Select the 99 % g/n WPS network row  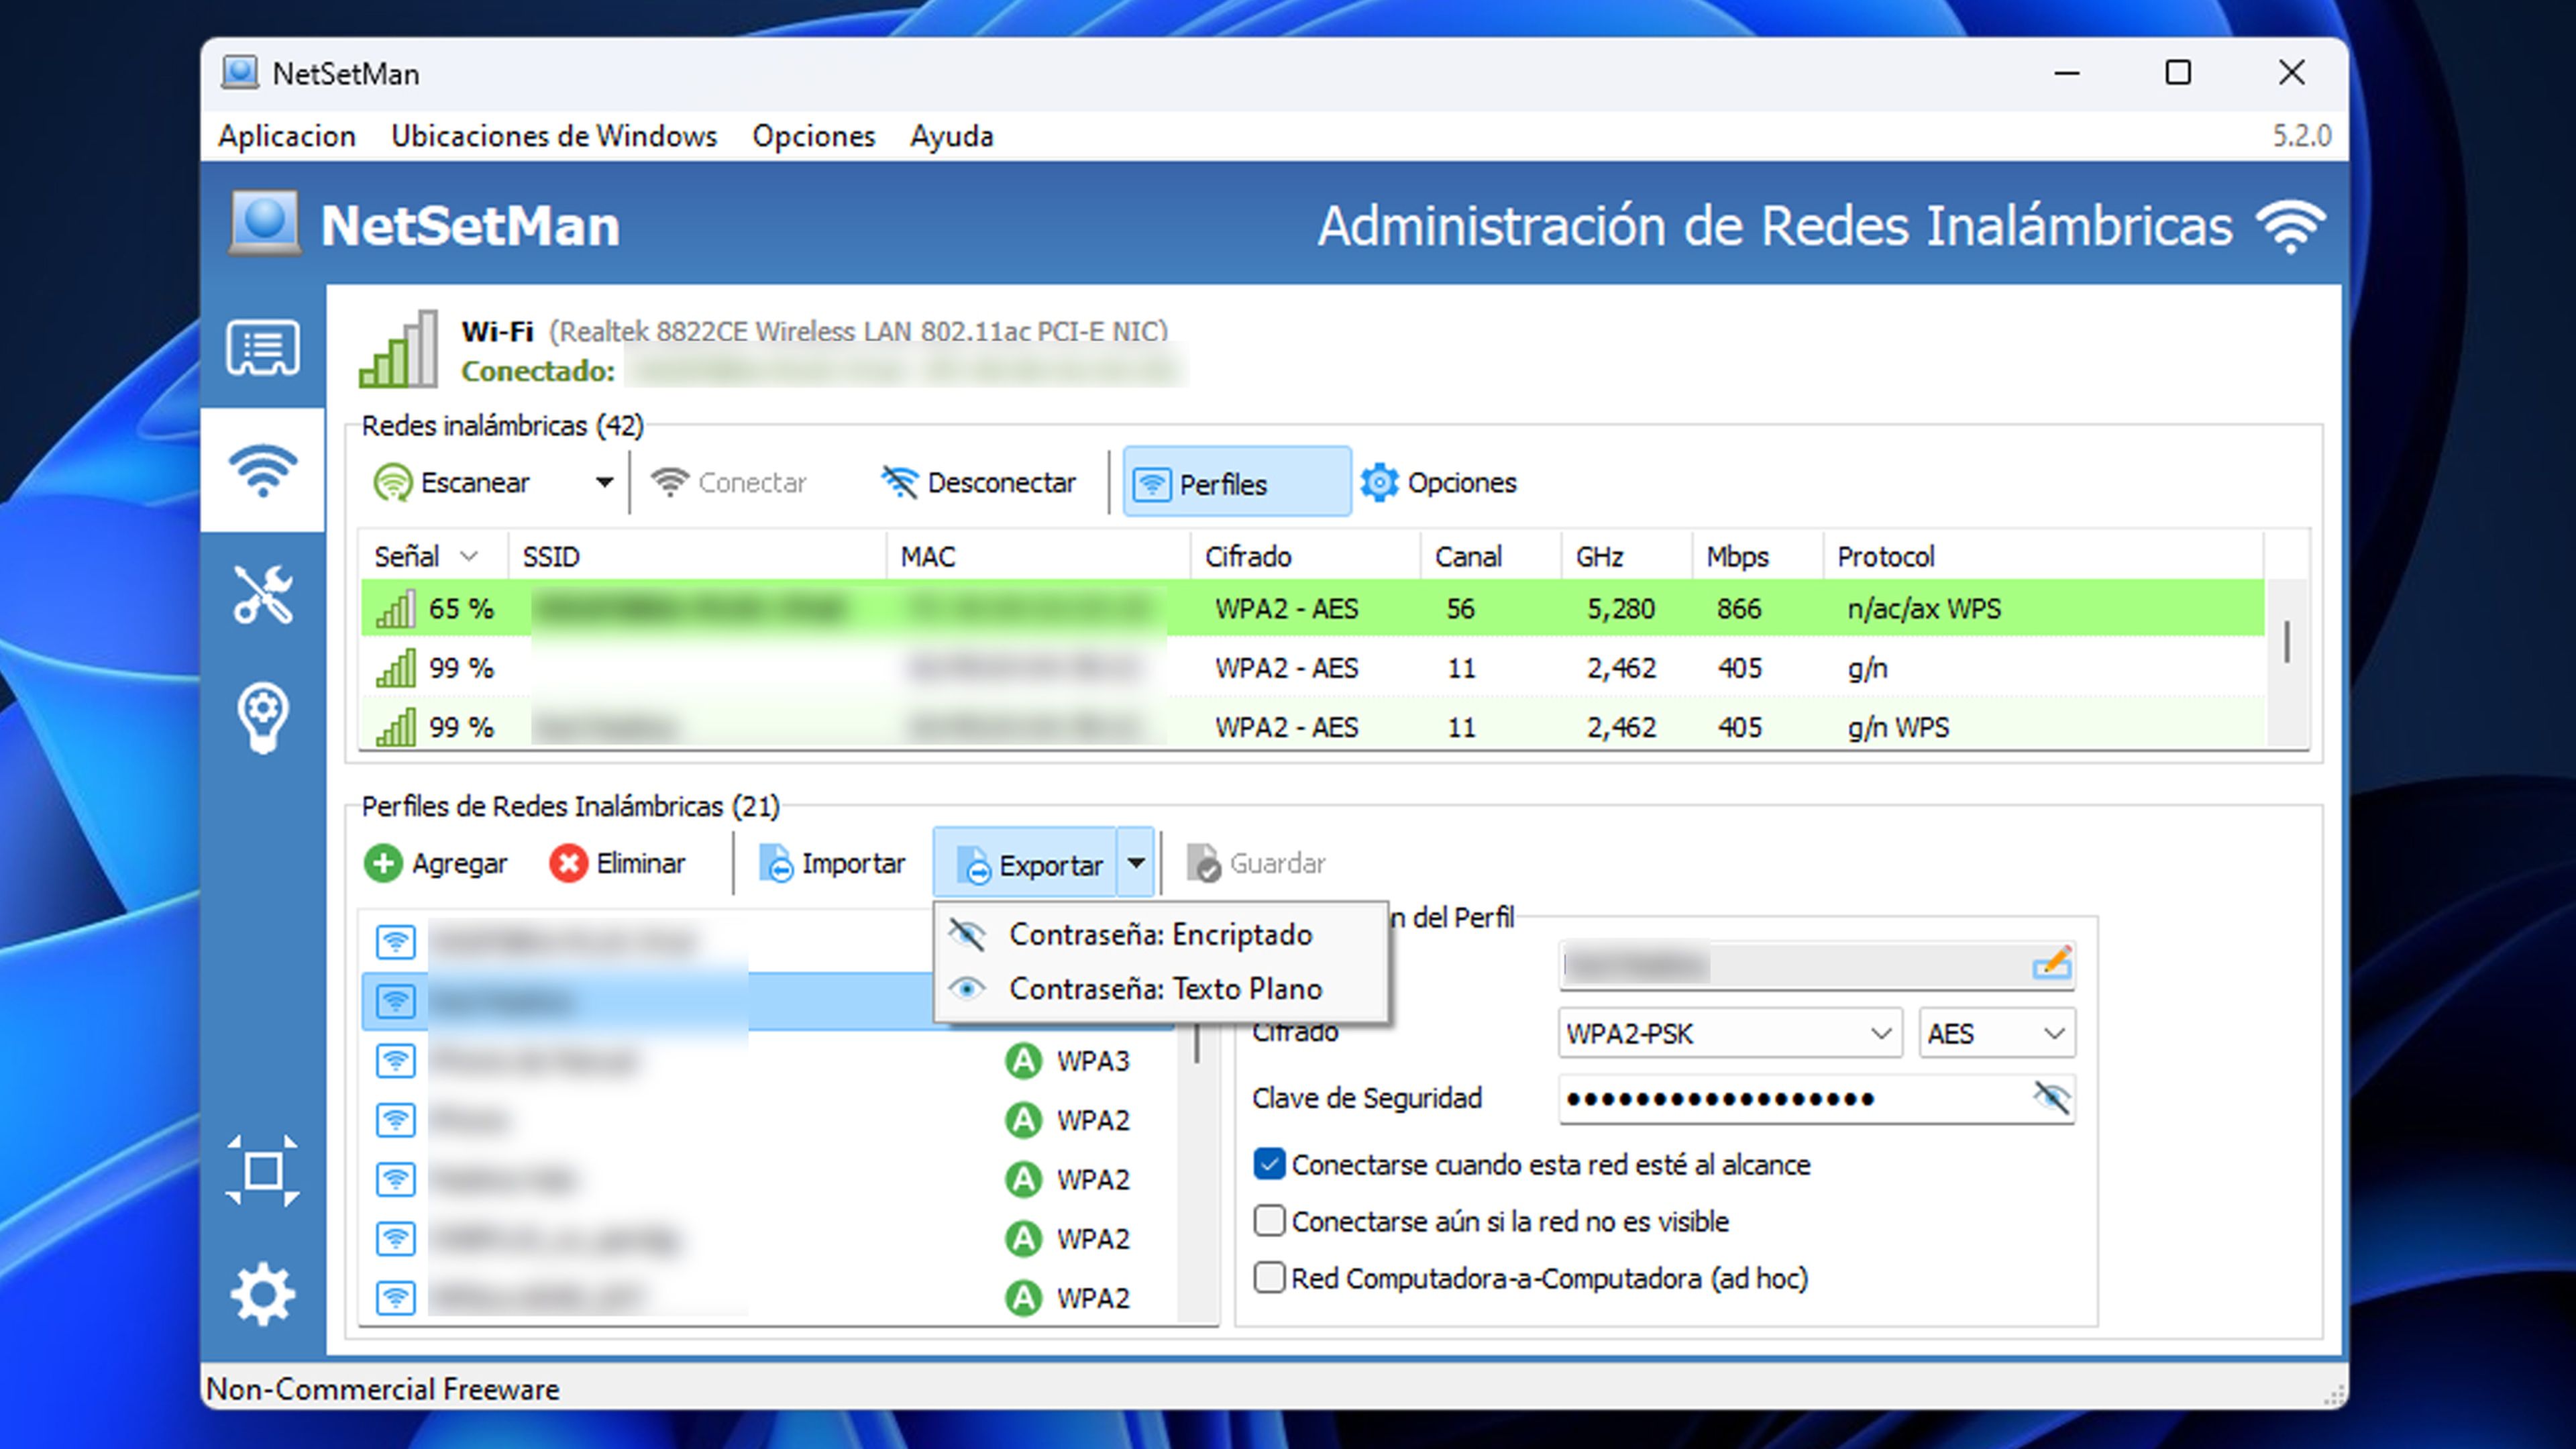pyautogui.click(x=1312, y=727)
